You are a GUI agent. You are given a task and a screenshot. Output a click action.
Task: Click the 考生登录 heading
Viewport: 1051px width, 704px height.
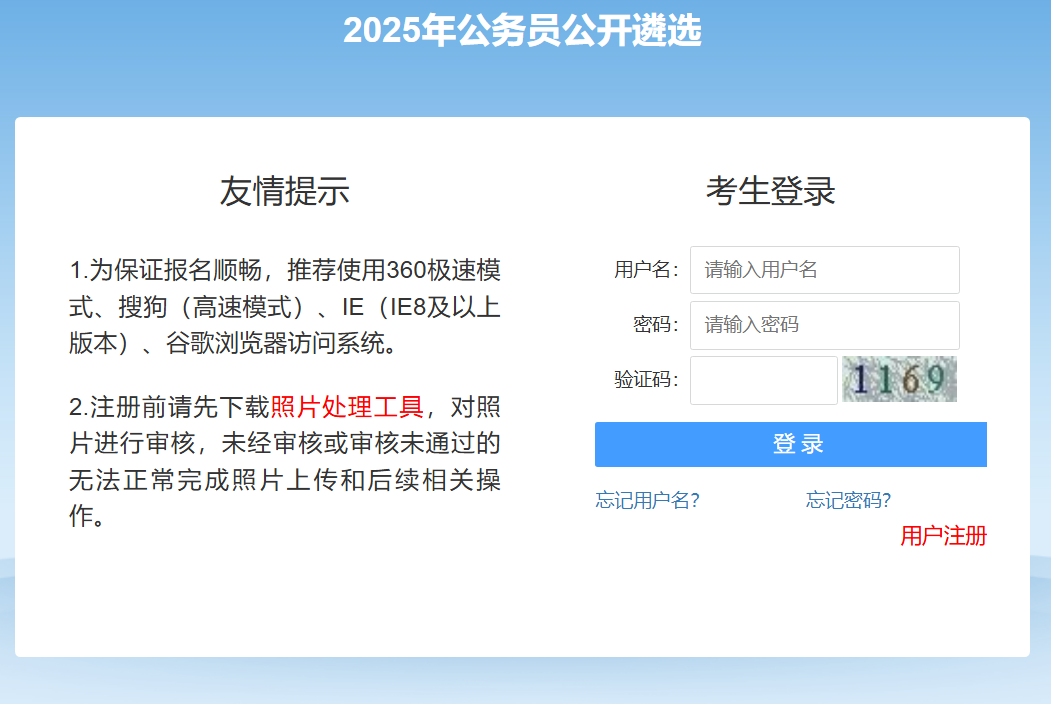[x=770, y=190]
